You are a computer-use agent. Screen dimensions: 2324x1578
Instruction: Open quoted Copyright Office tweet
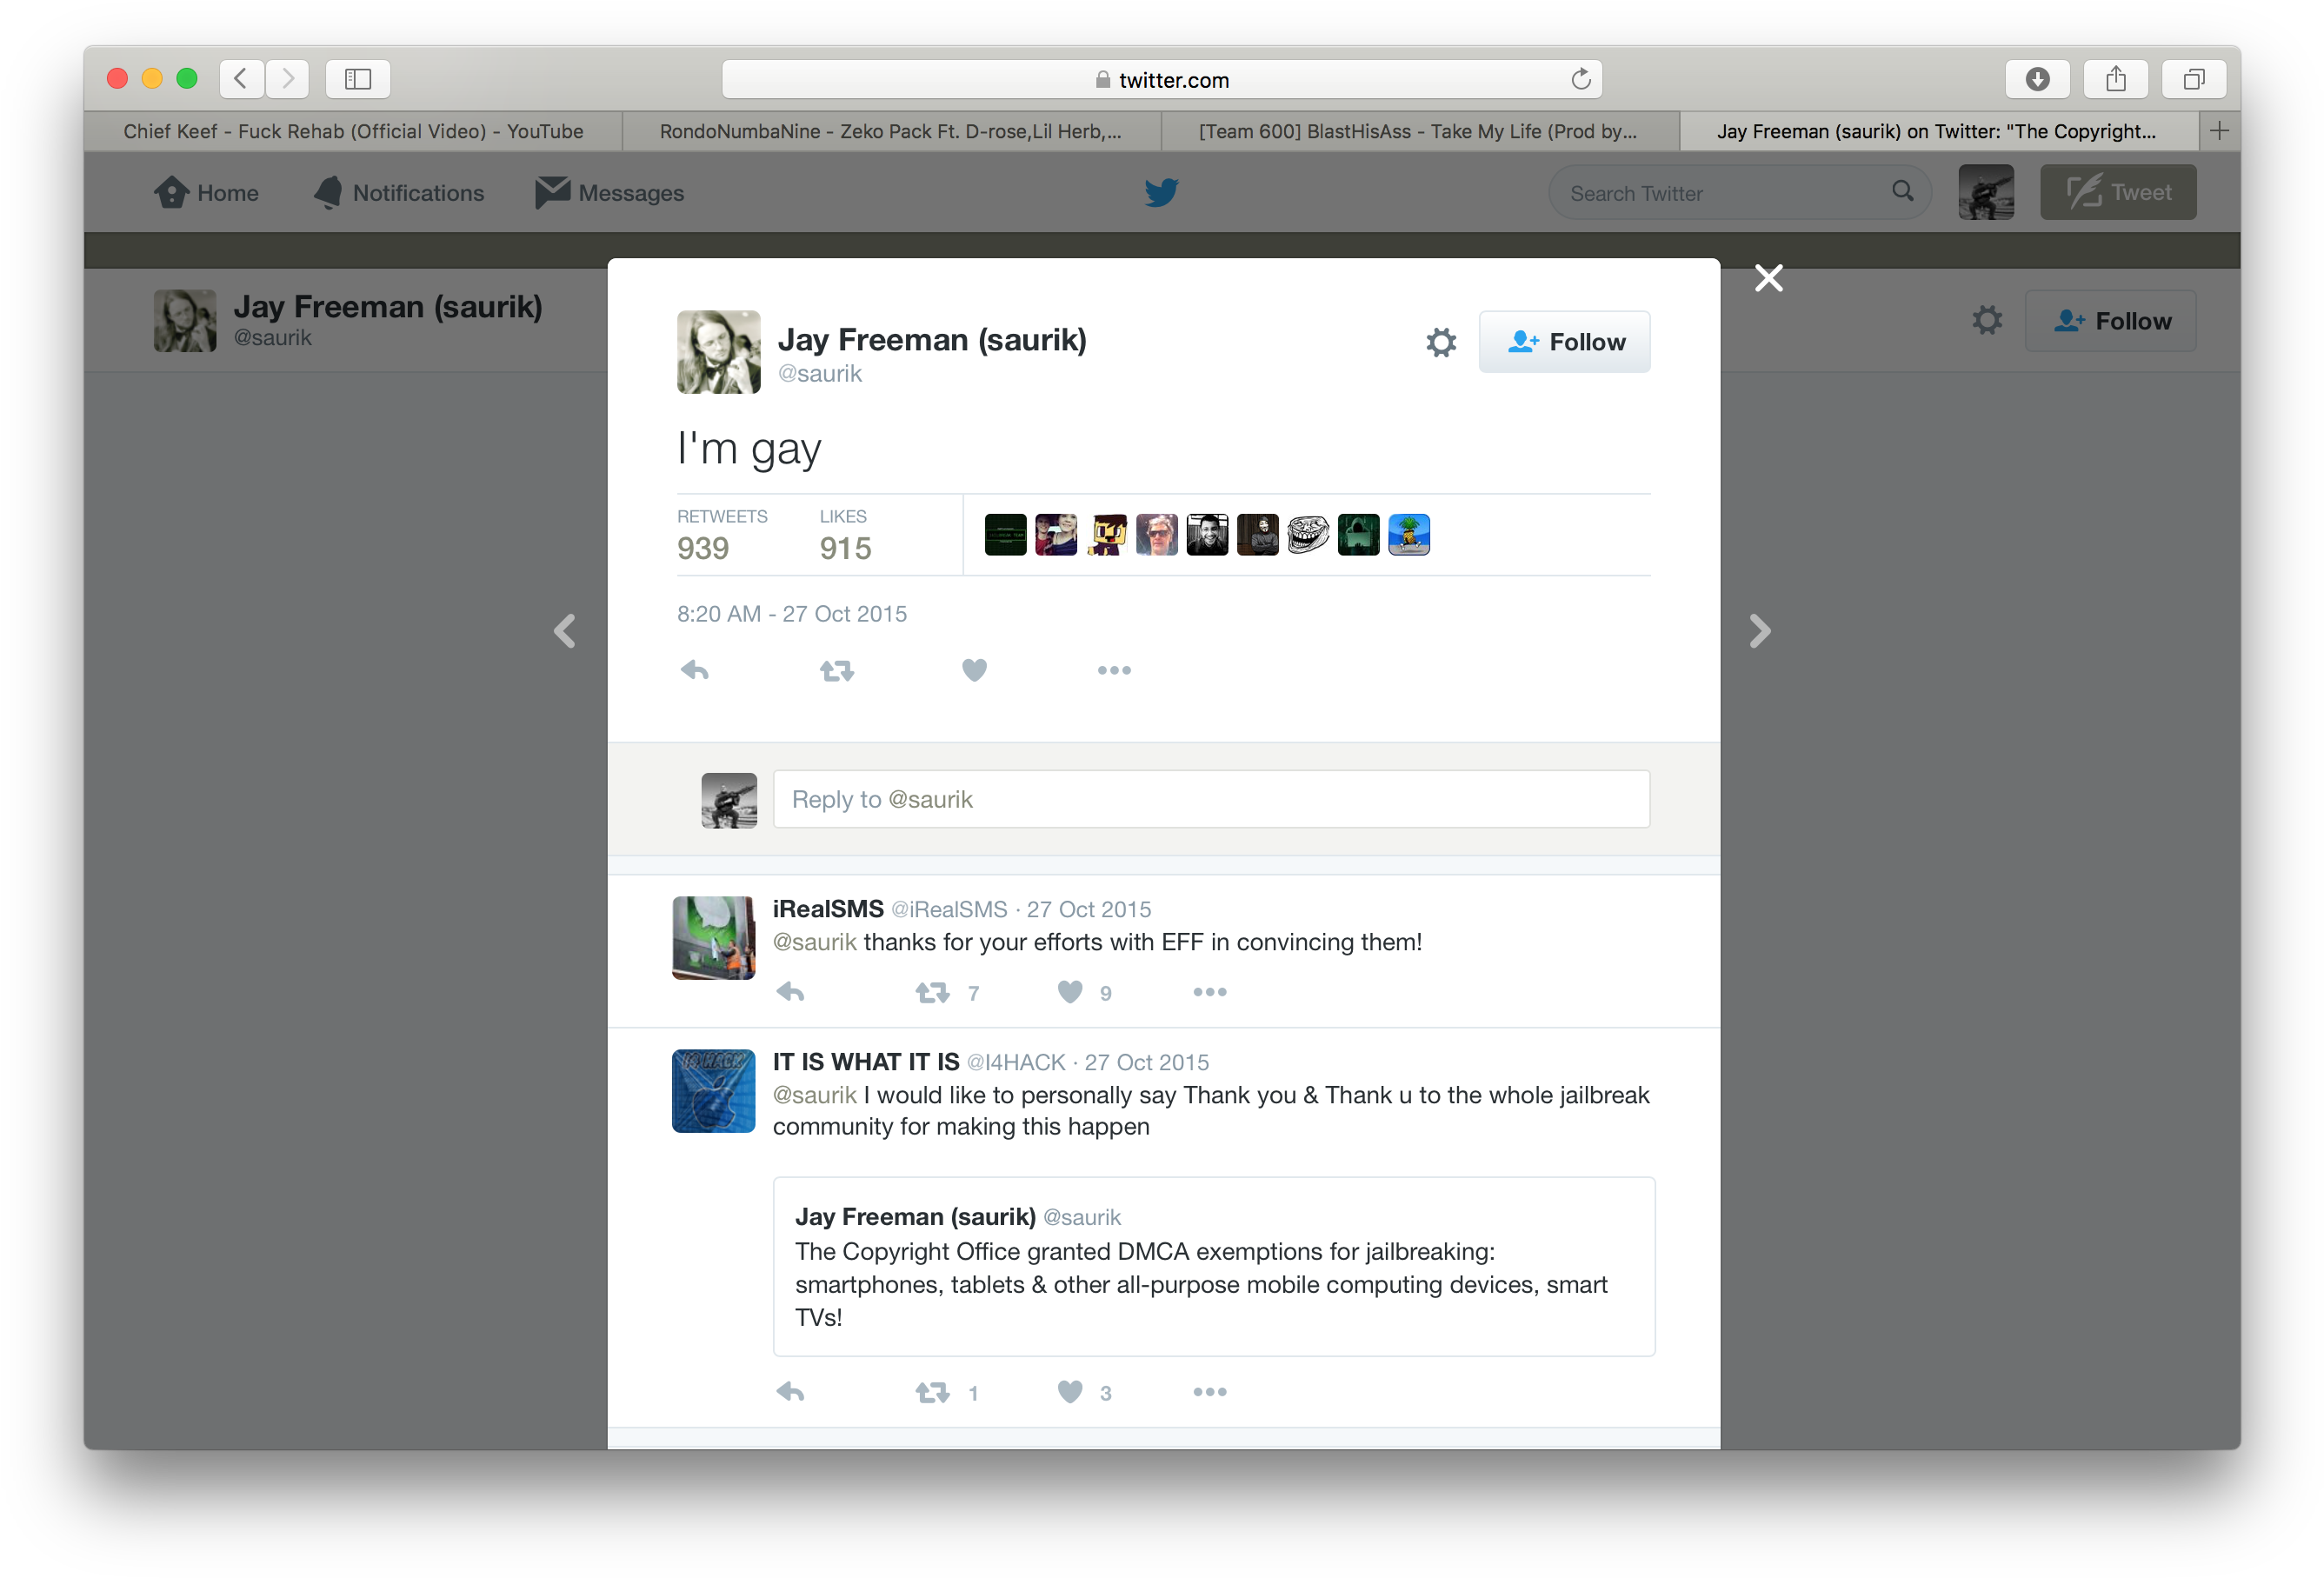coord(1214,1266)
